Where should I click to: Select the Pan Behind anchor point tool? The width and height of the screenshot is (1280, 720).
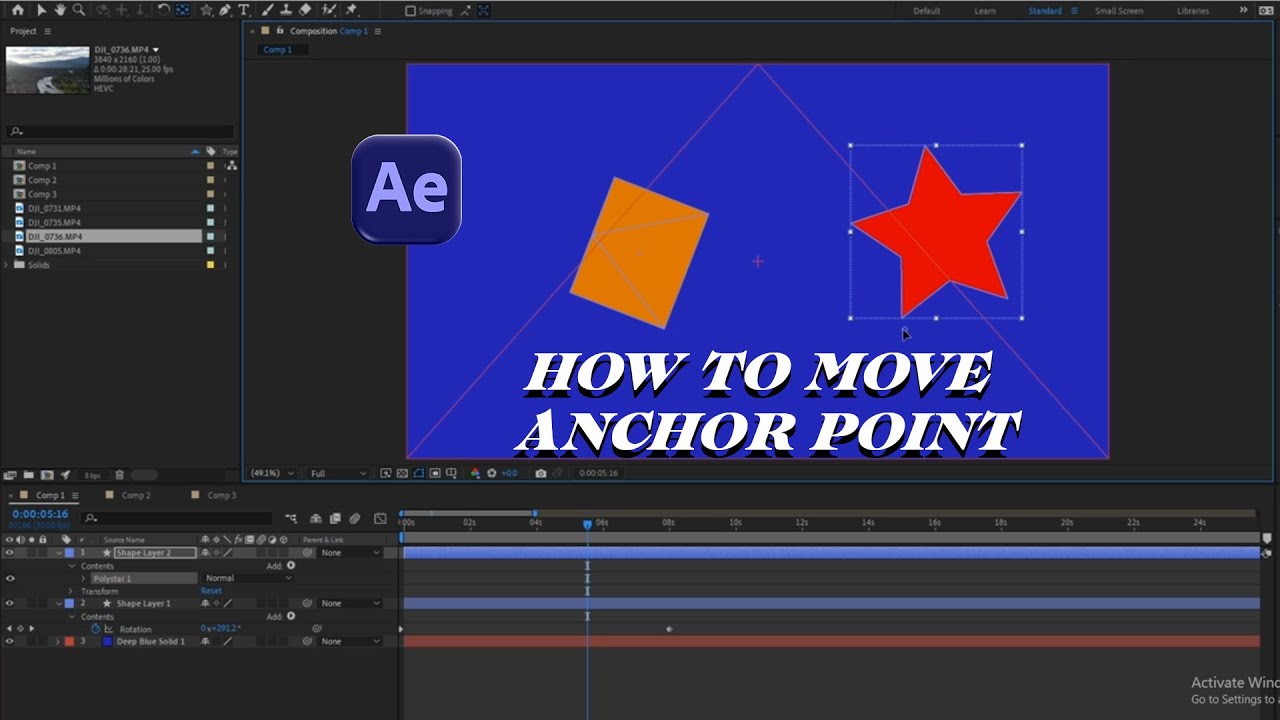point(183,10)
